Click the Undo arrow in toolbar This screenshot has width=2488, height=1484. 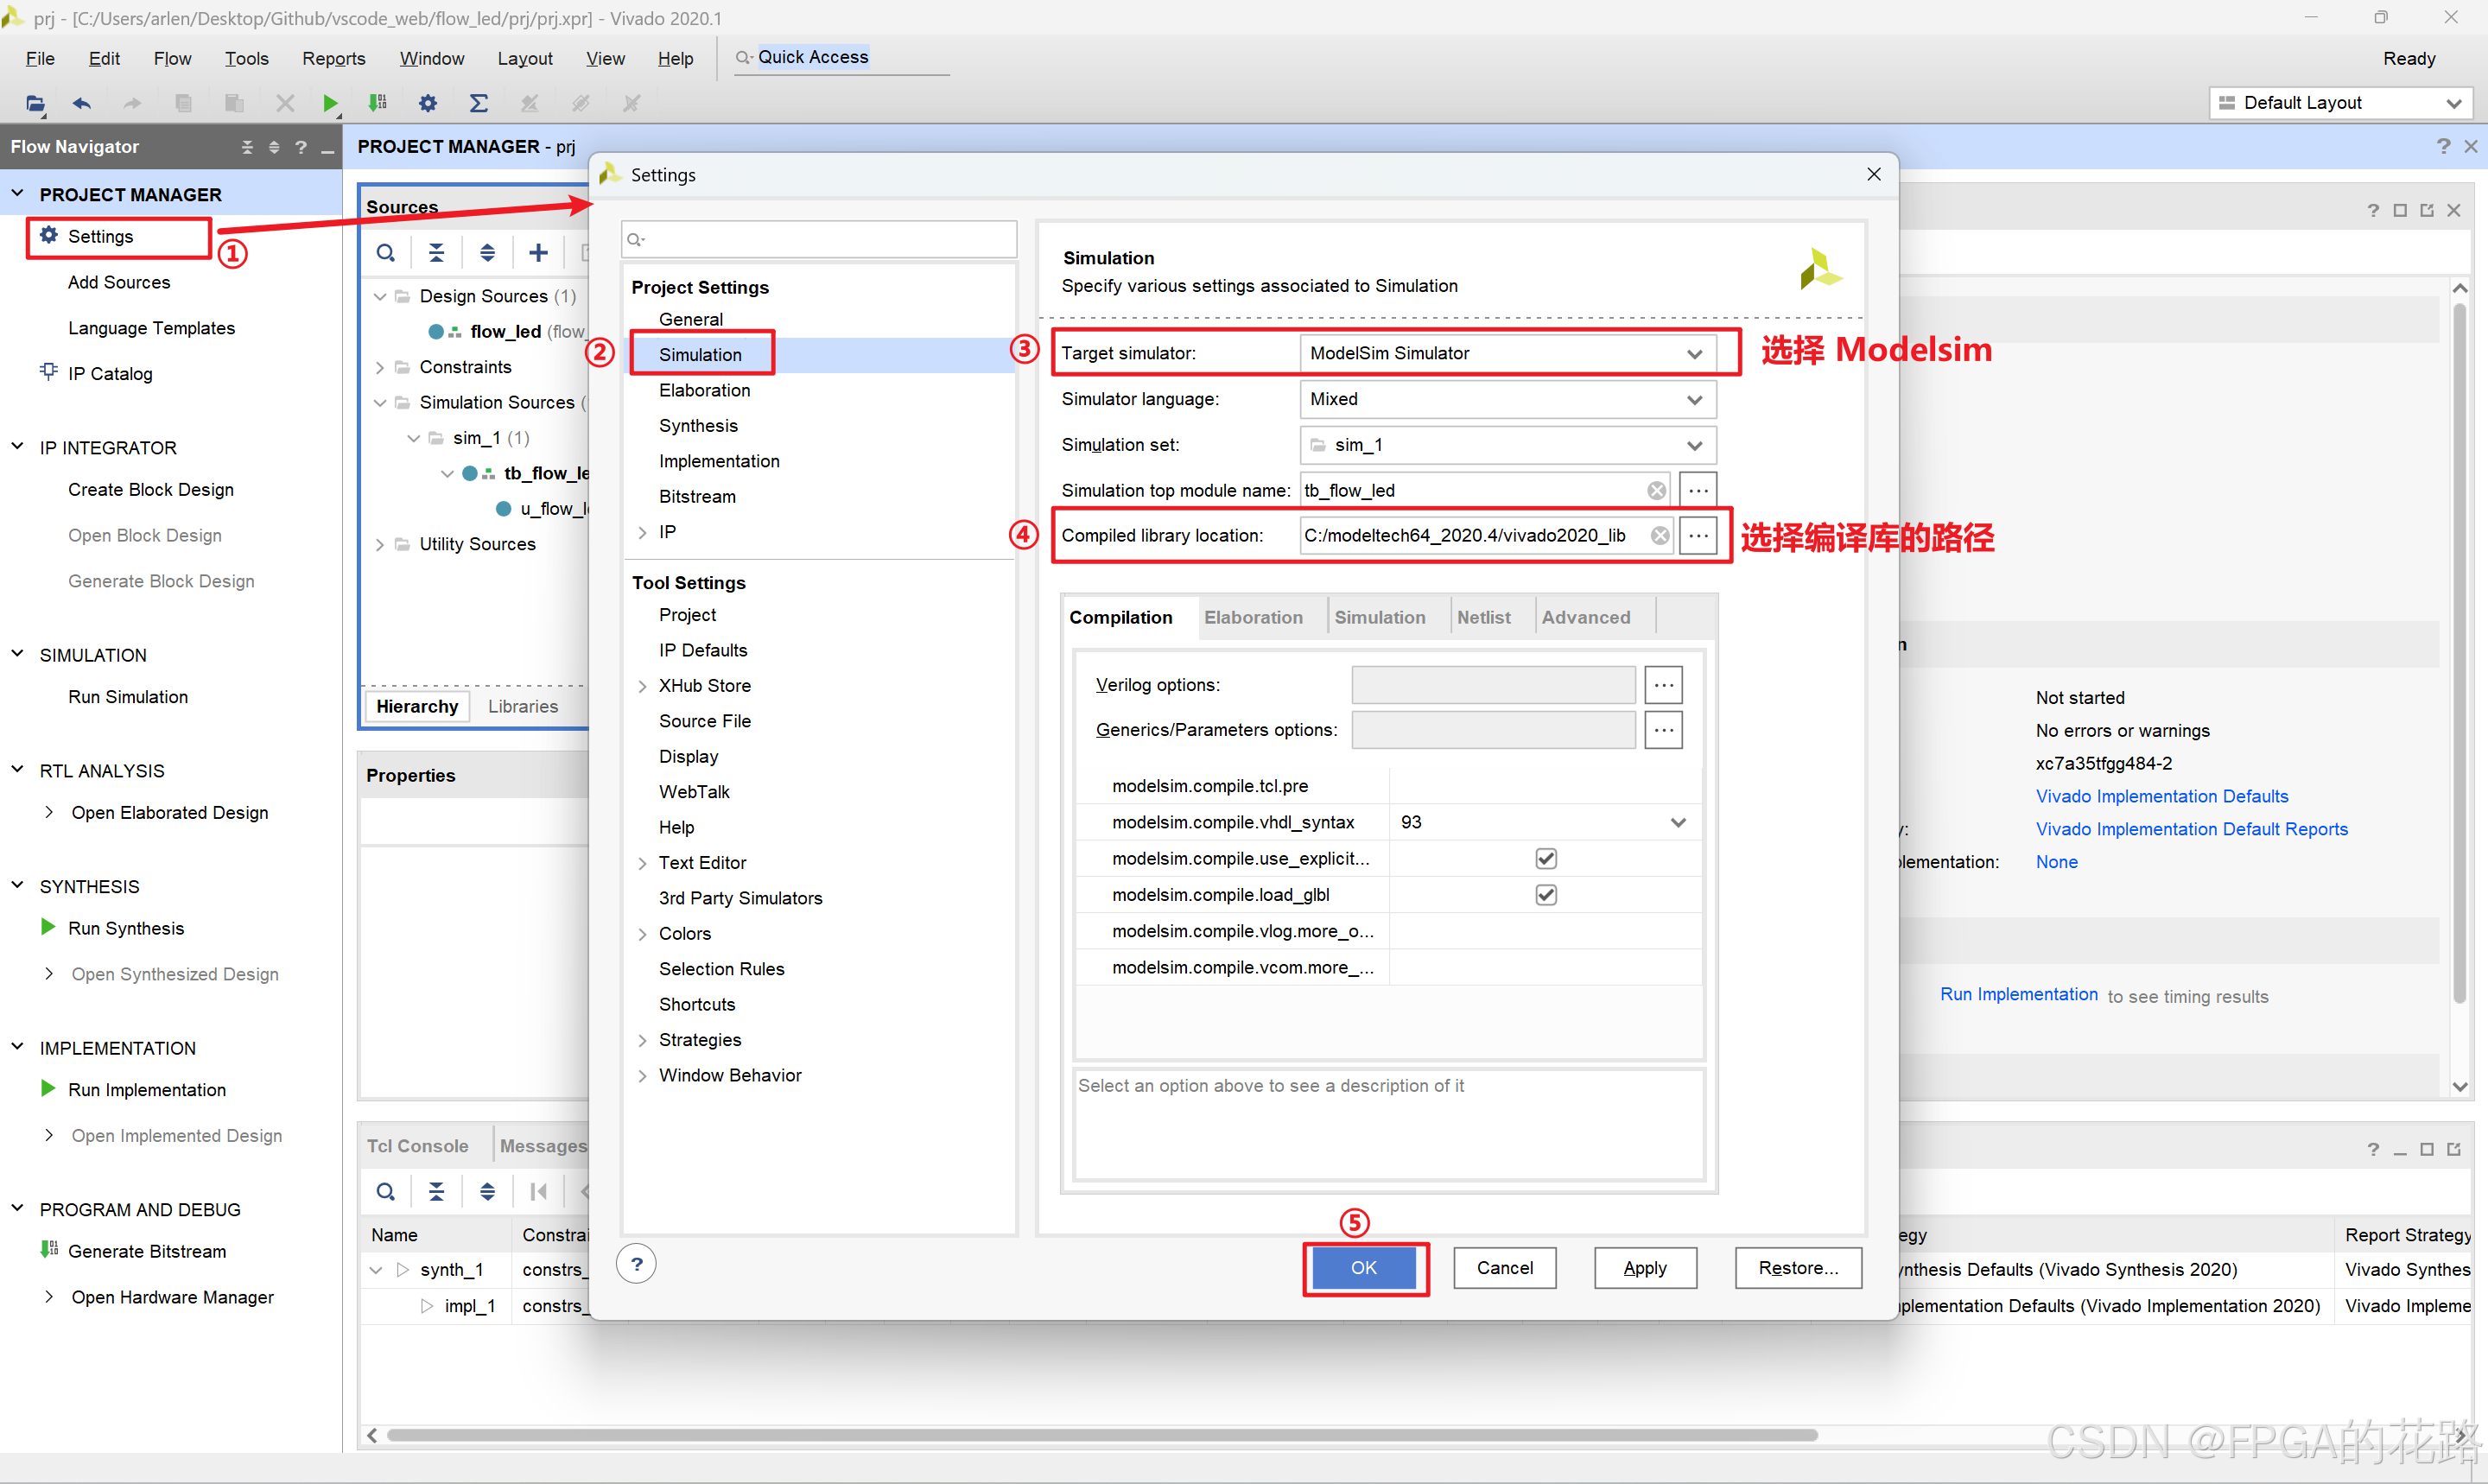[82, 103]
